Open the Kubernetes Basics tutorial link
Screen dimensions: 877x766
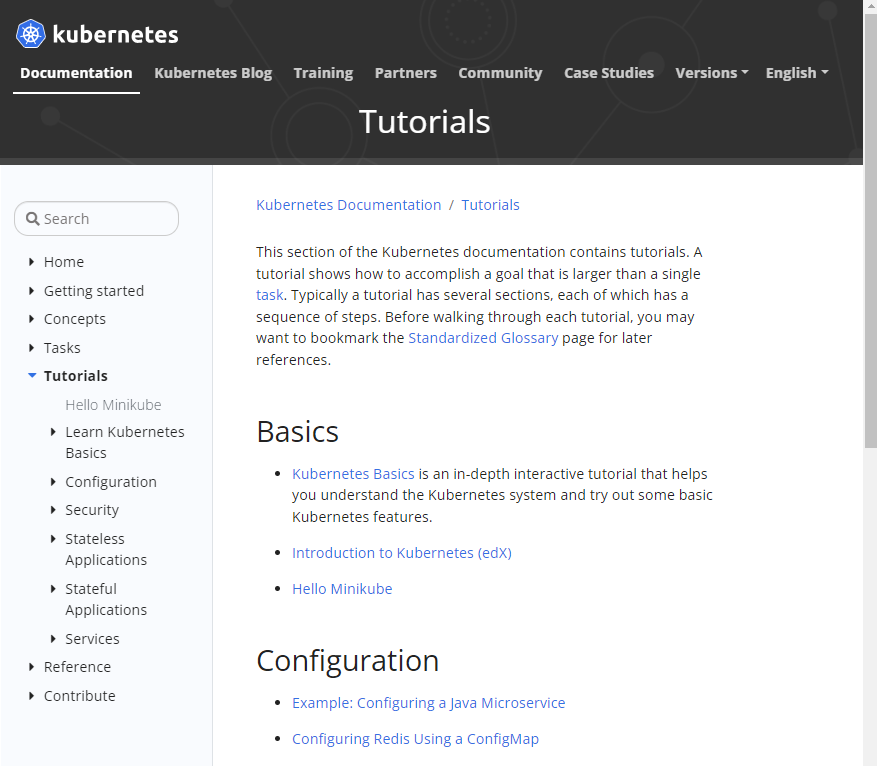click(x=353, y=474)
